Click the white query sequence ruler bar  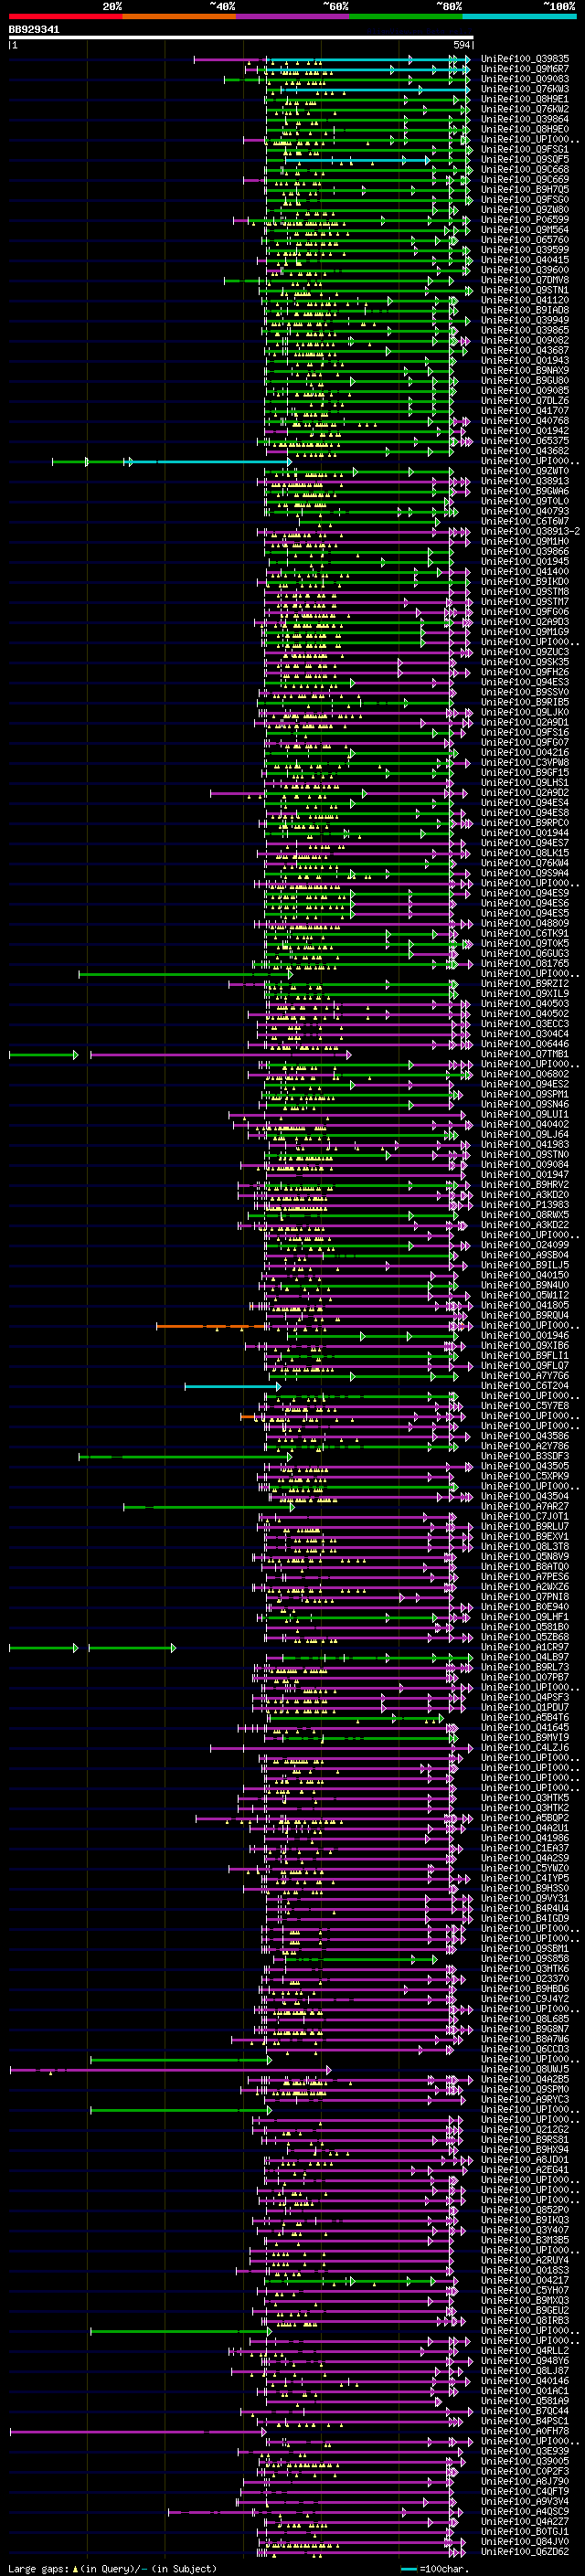pos(241,38)
